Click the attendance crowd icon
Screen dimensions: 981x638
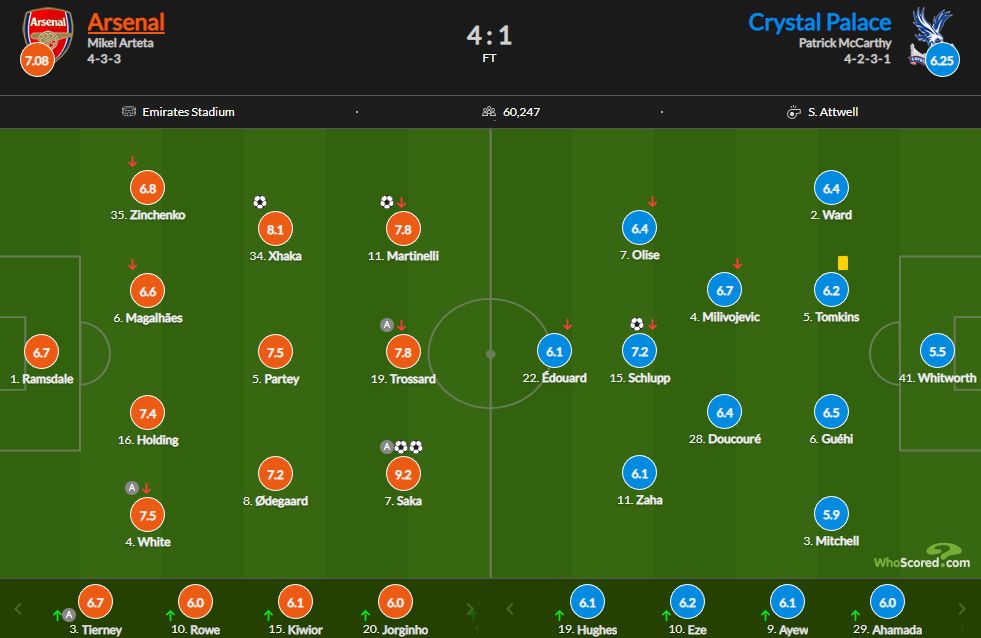coord(490,112)
